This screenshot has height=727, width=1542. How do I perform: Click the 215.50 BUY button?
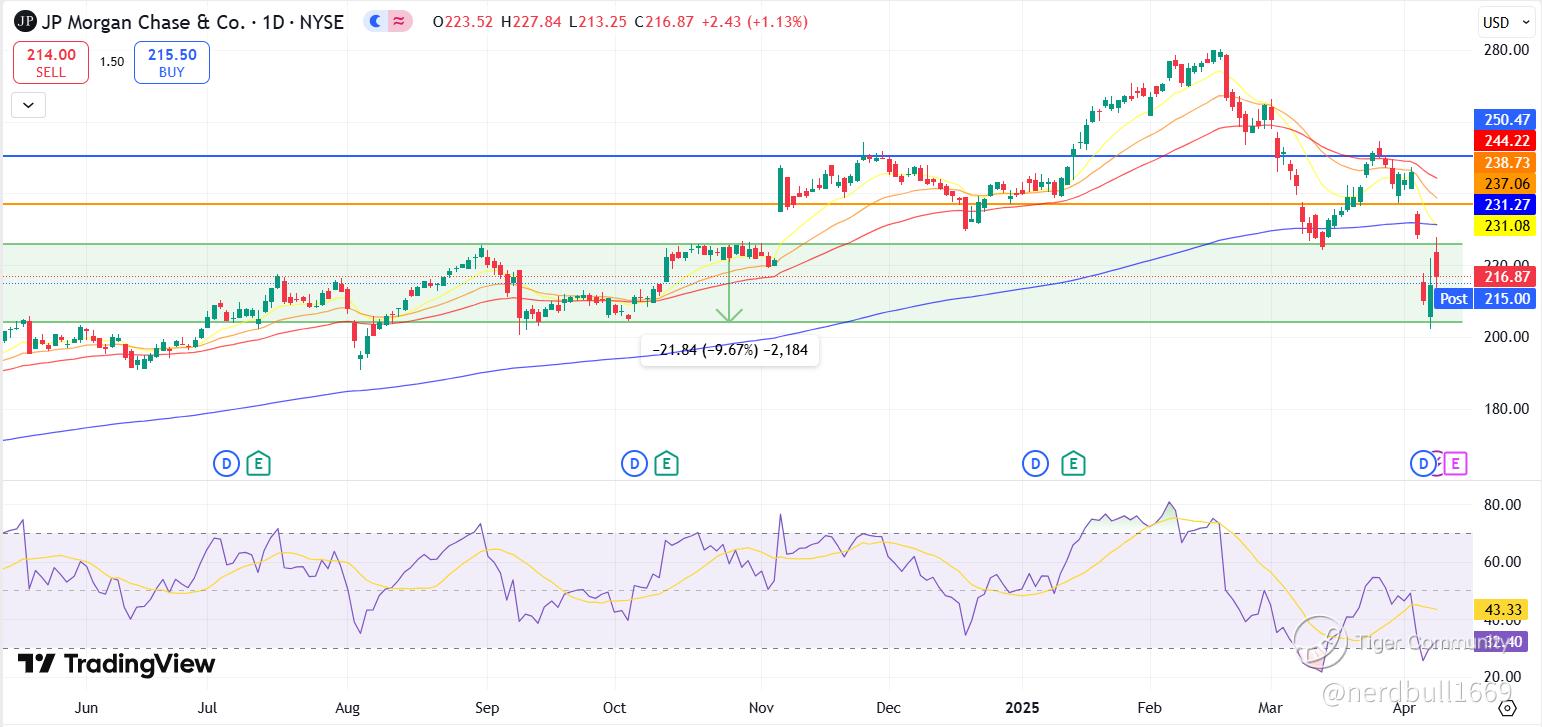coord(172,63)
